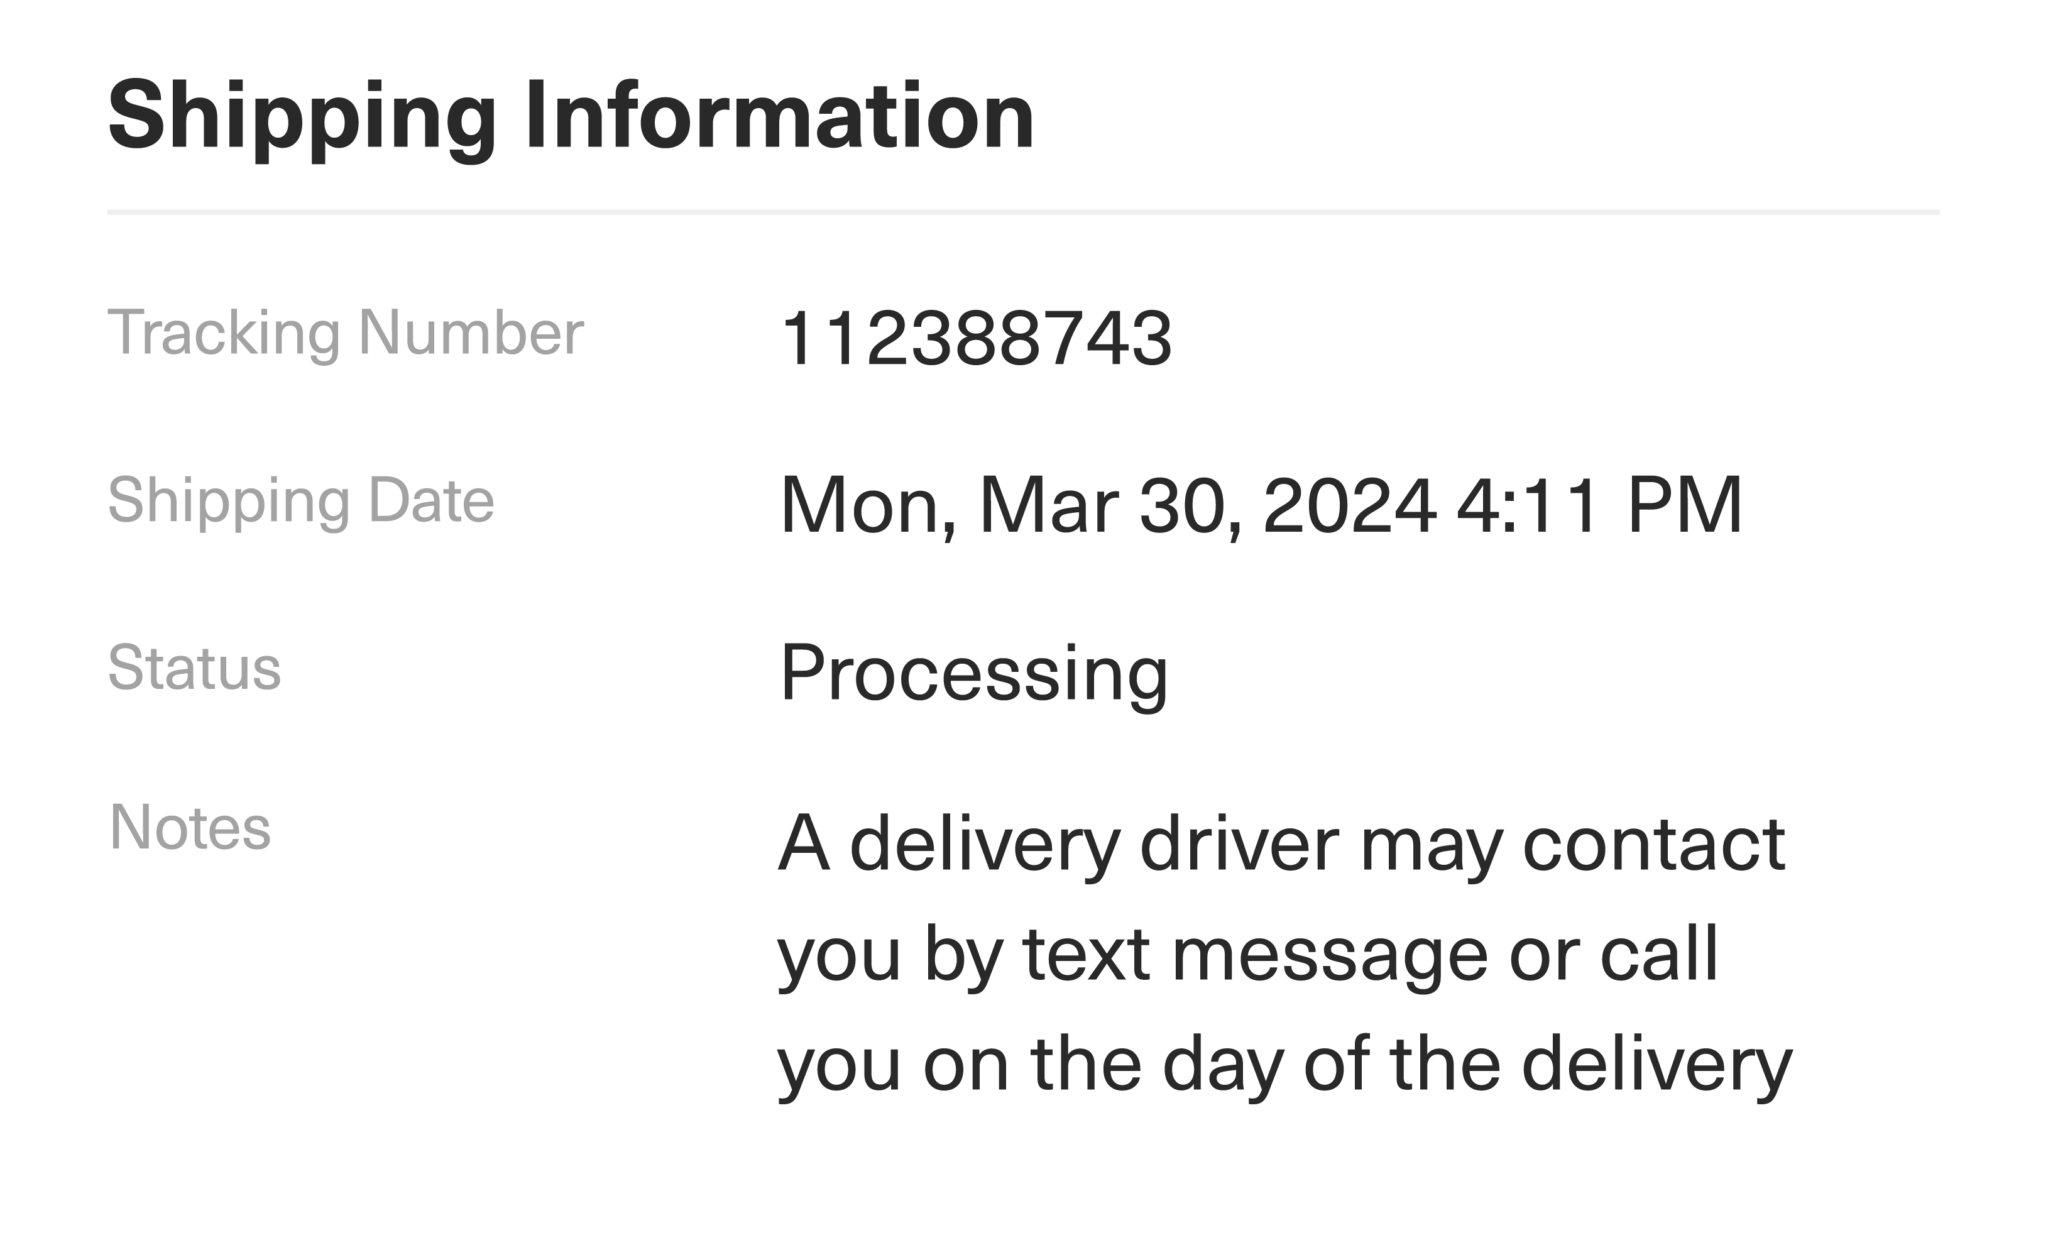Click the 4:11 PM shipping time
This screenshot has height=1257, width=2048.
[x=1599, y=505]
